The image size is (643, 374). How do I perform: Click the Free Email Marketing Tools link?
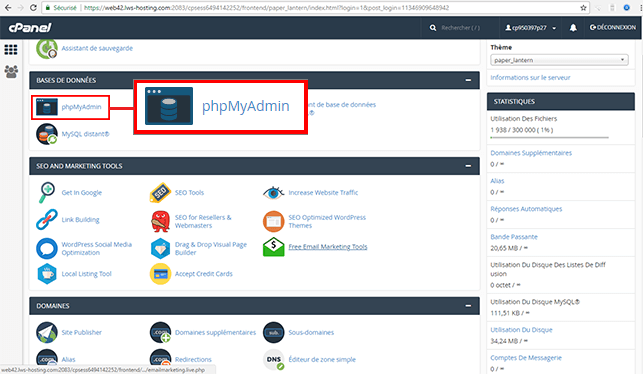(328, 246)
